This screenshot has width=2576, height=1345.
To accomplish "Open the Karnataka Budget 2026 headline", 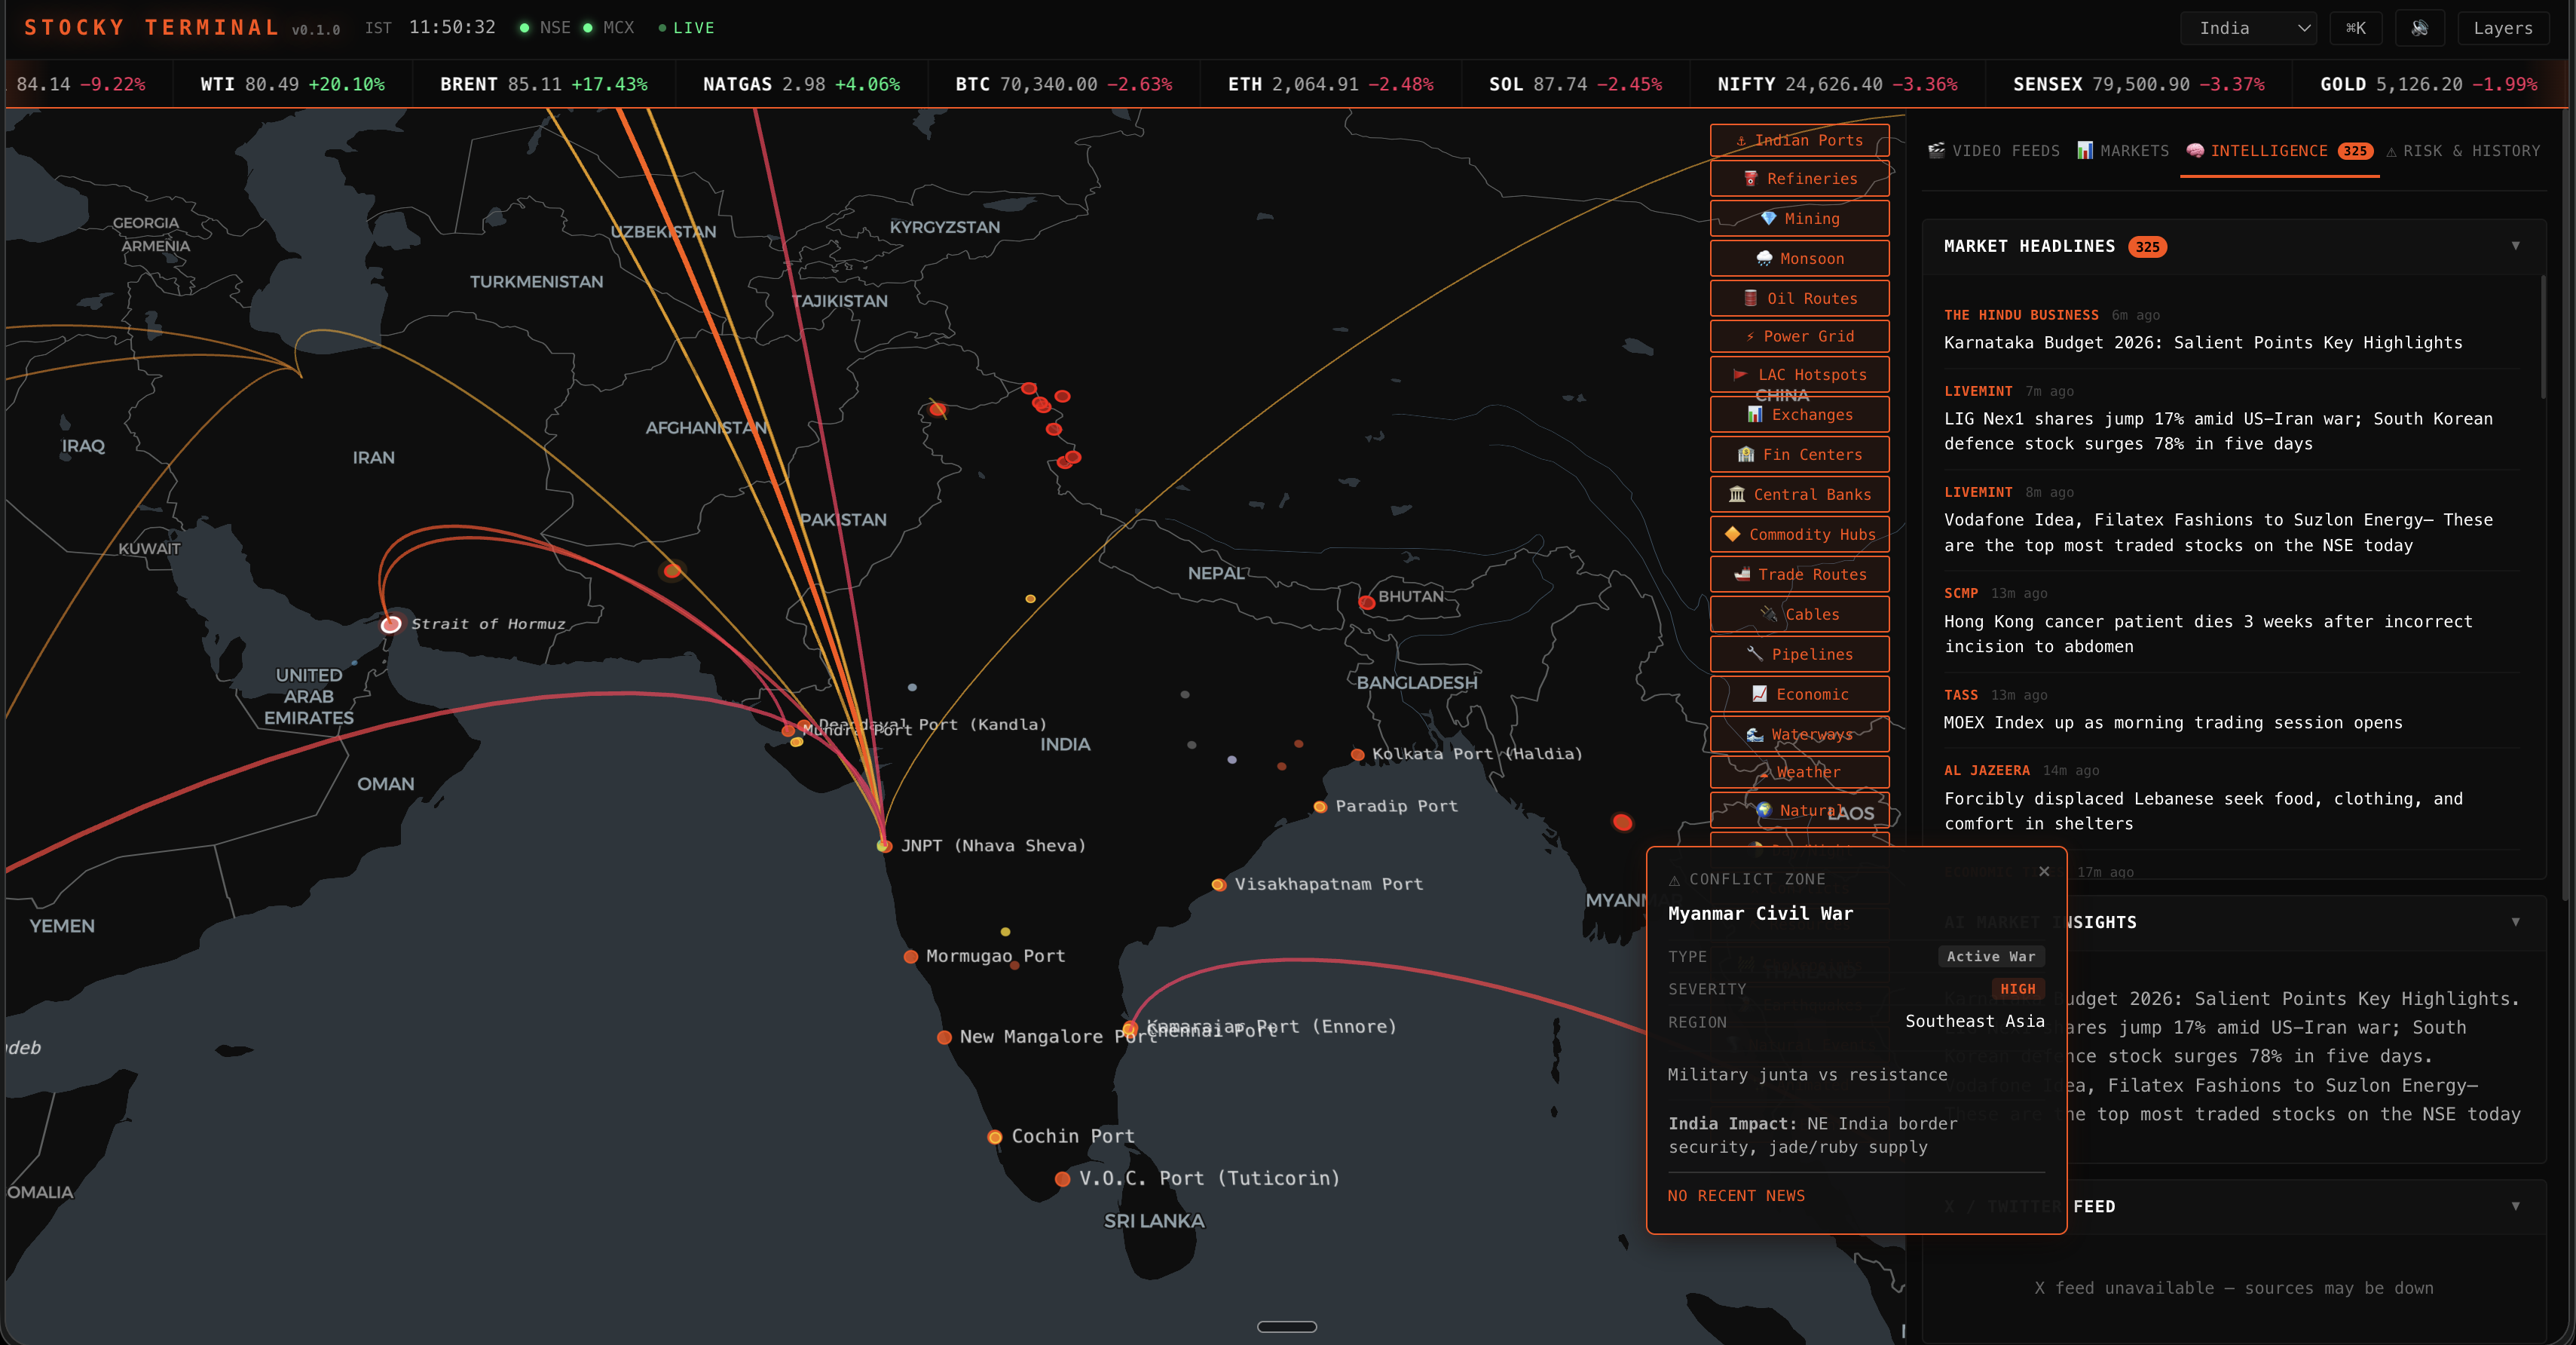I will [2202, 343].
